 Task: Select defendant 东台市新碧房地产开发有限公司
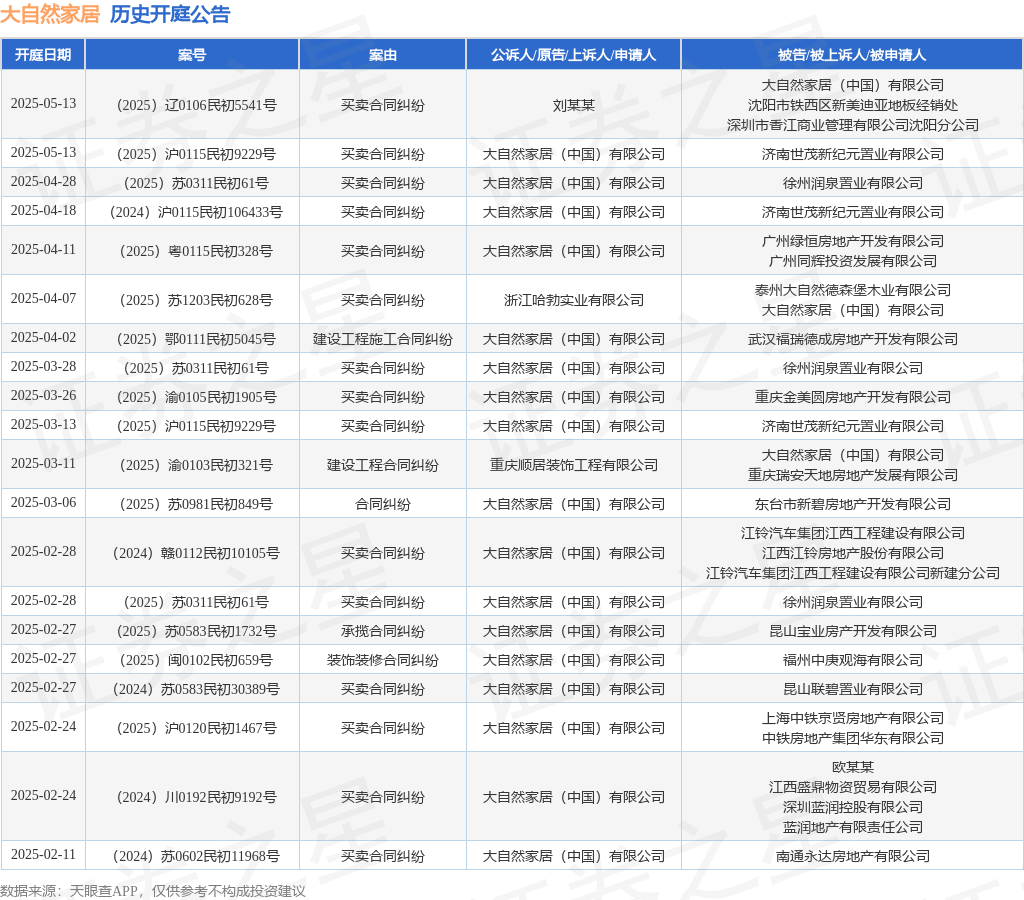pyautogui.click(x=852, y=504)
